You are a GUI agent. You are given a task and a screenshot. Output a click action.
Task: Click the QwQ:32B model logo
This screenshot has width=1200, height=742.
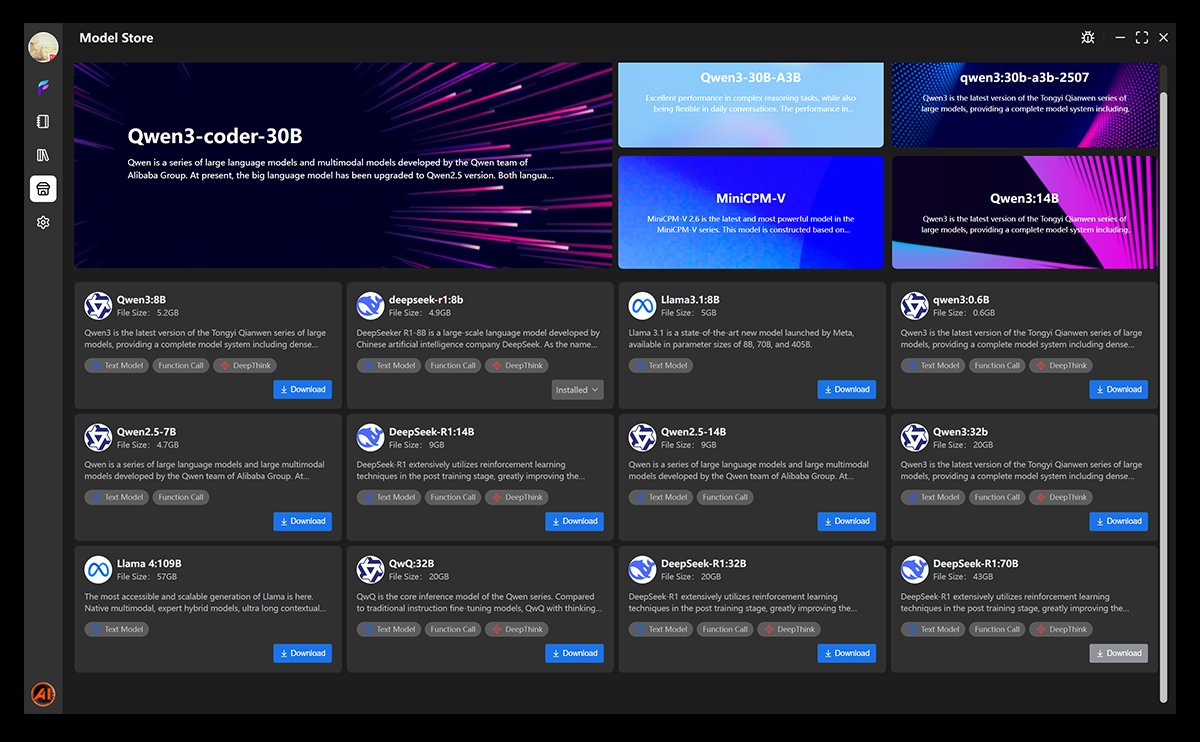[370, 569]
